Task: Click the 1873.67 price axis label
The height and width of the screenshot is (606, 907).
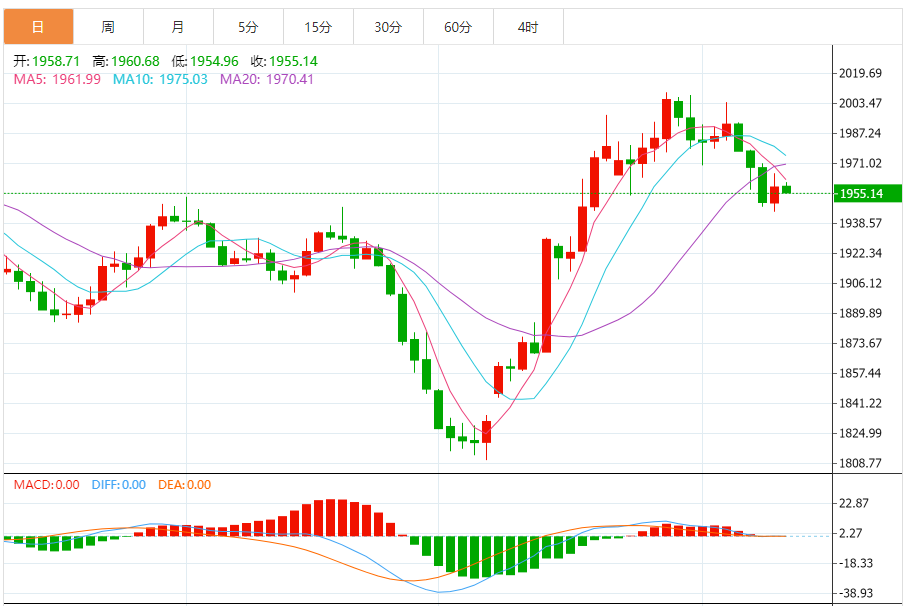Action: coord(860,343)
